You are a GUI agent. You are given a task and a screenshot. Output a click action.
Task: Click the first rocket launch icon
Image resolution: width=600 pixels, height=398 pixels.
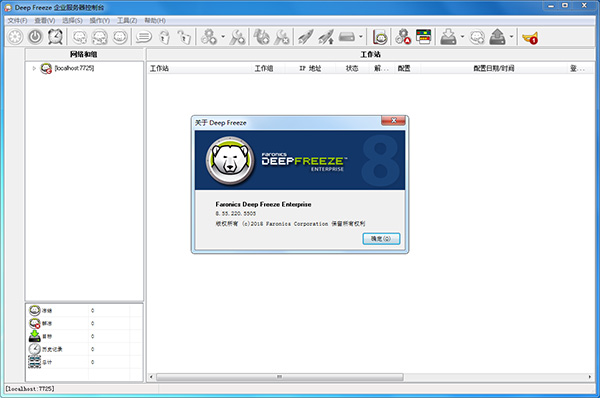tap(306, 37)
